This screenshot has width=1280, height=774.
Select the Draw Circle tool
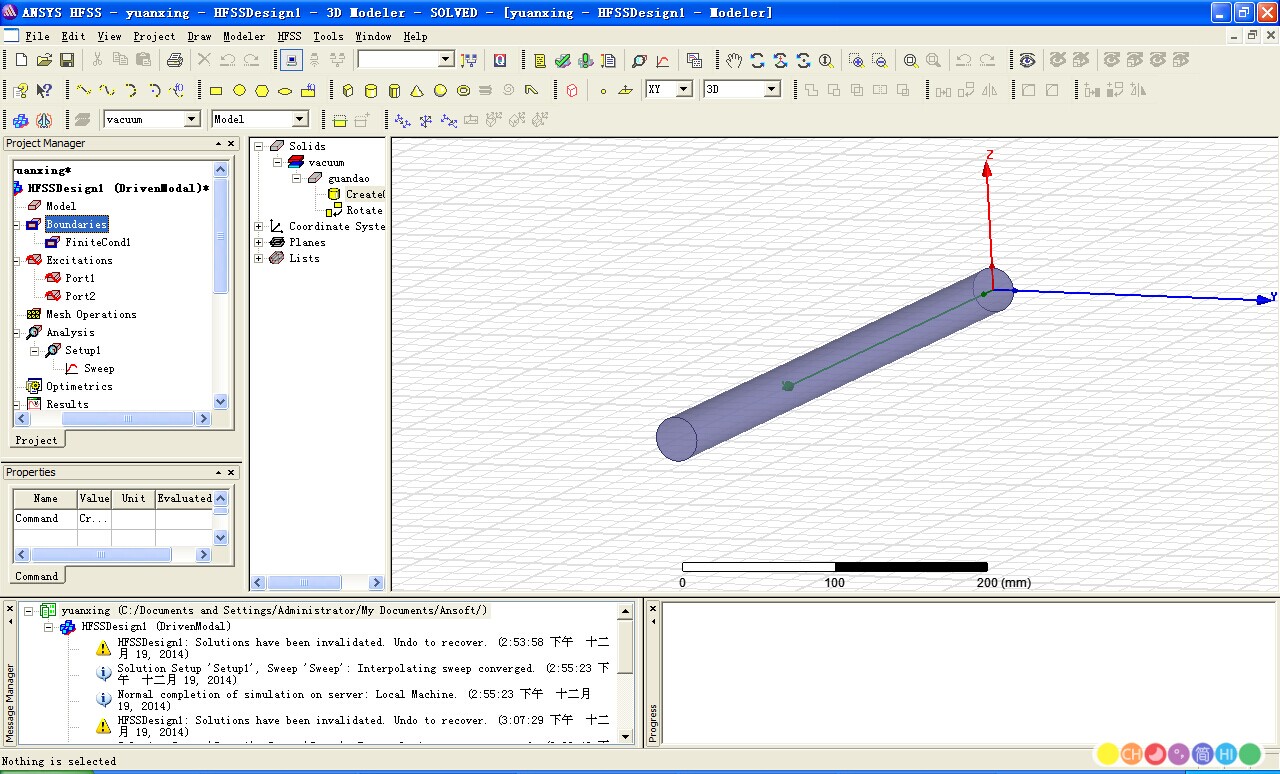(239, 90)
